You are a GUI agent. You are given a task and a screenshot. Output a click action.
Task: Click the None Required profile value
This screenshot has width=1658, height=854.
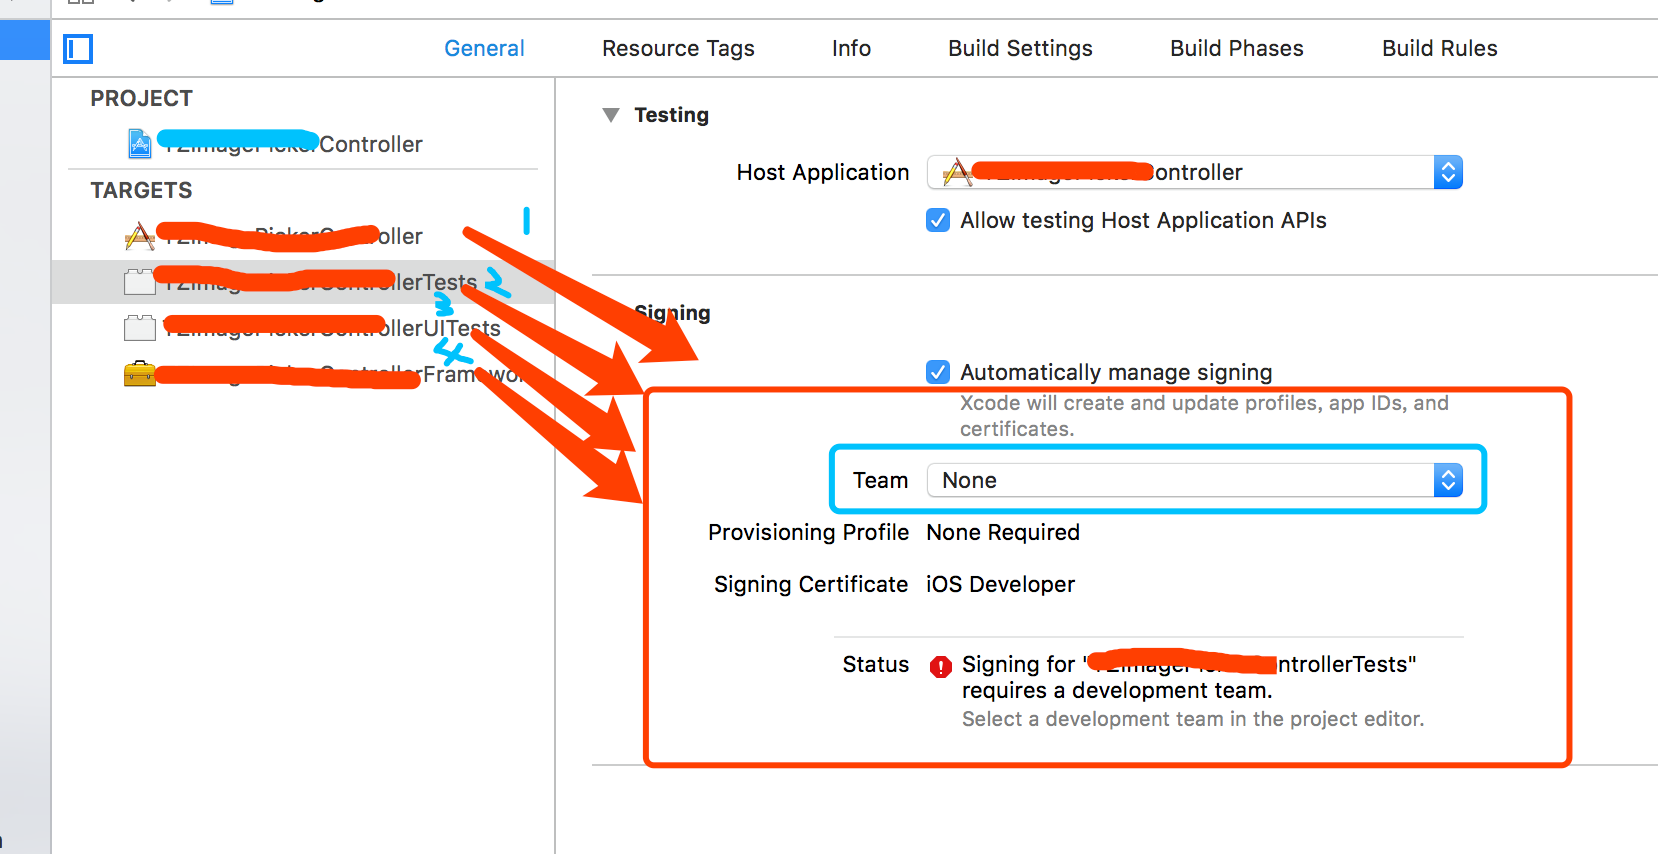(x=1003, y=532)
